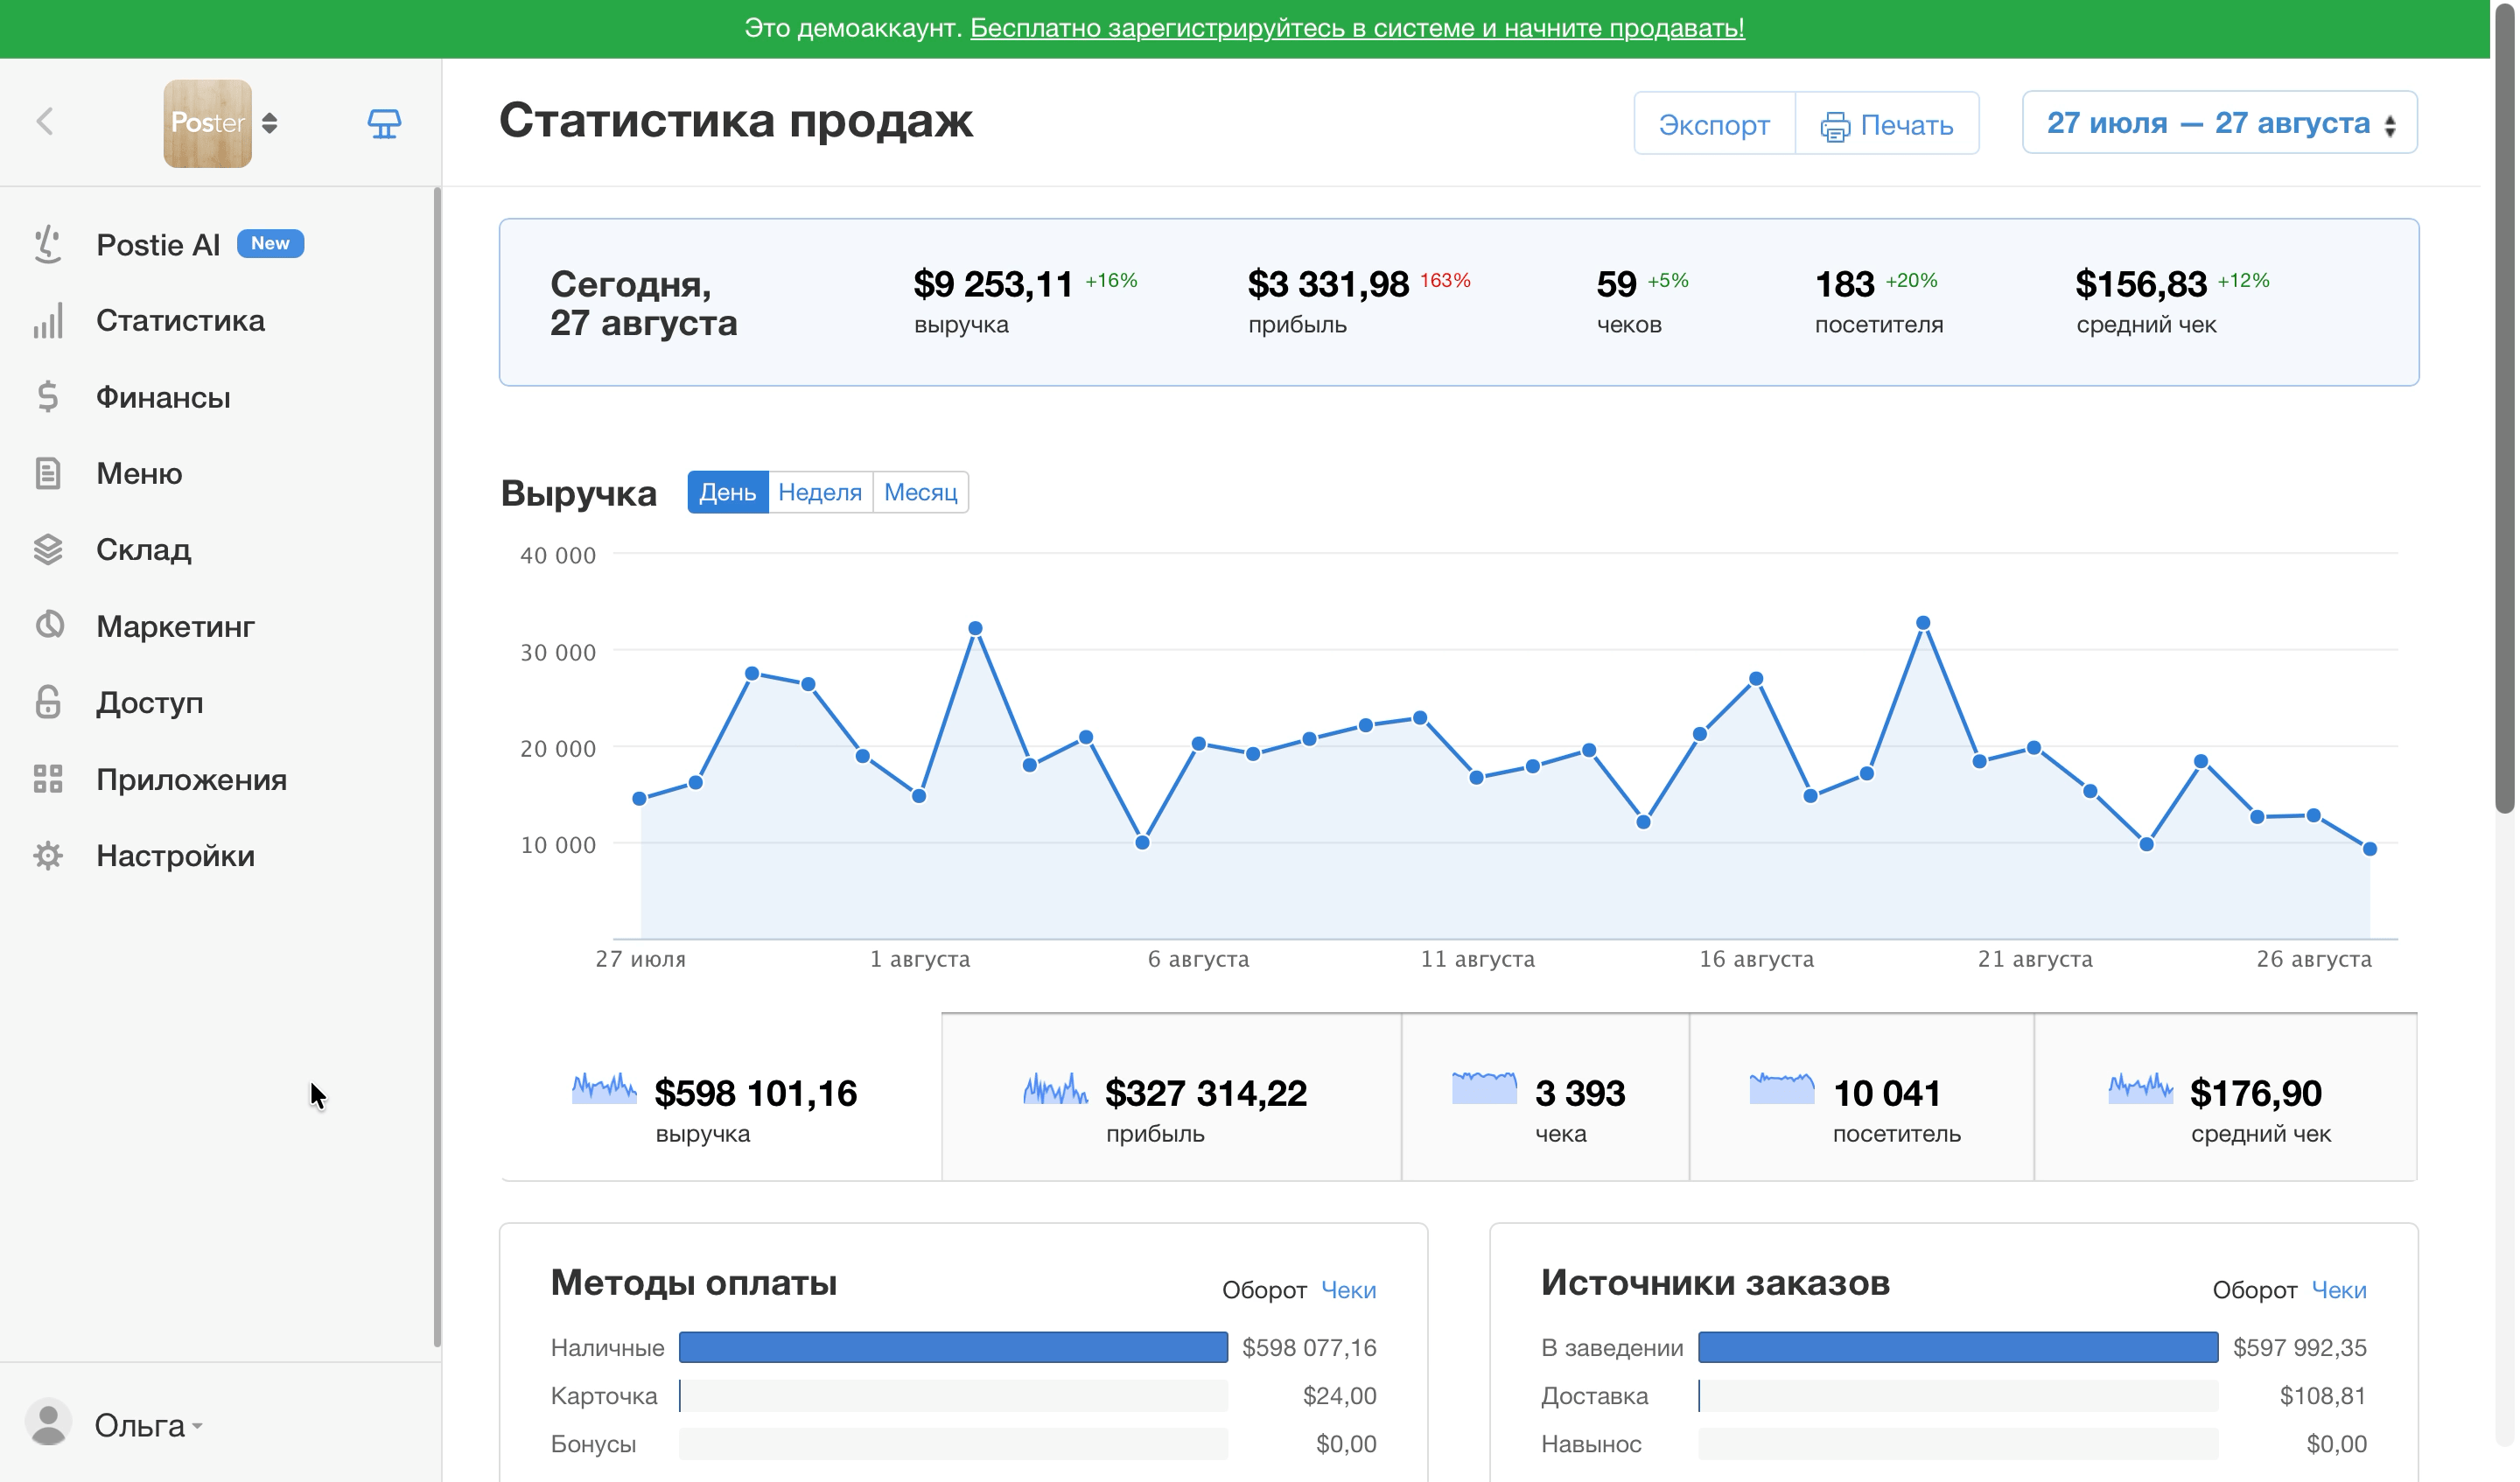The width and height of the screenshot is (2520, 1482).
Task: Switch Источники заказов to Чеки view
Action: [x=2338, y=1291]
